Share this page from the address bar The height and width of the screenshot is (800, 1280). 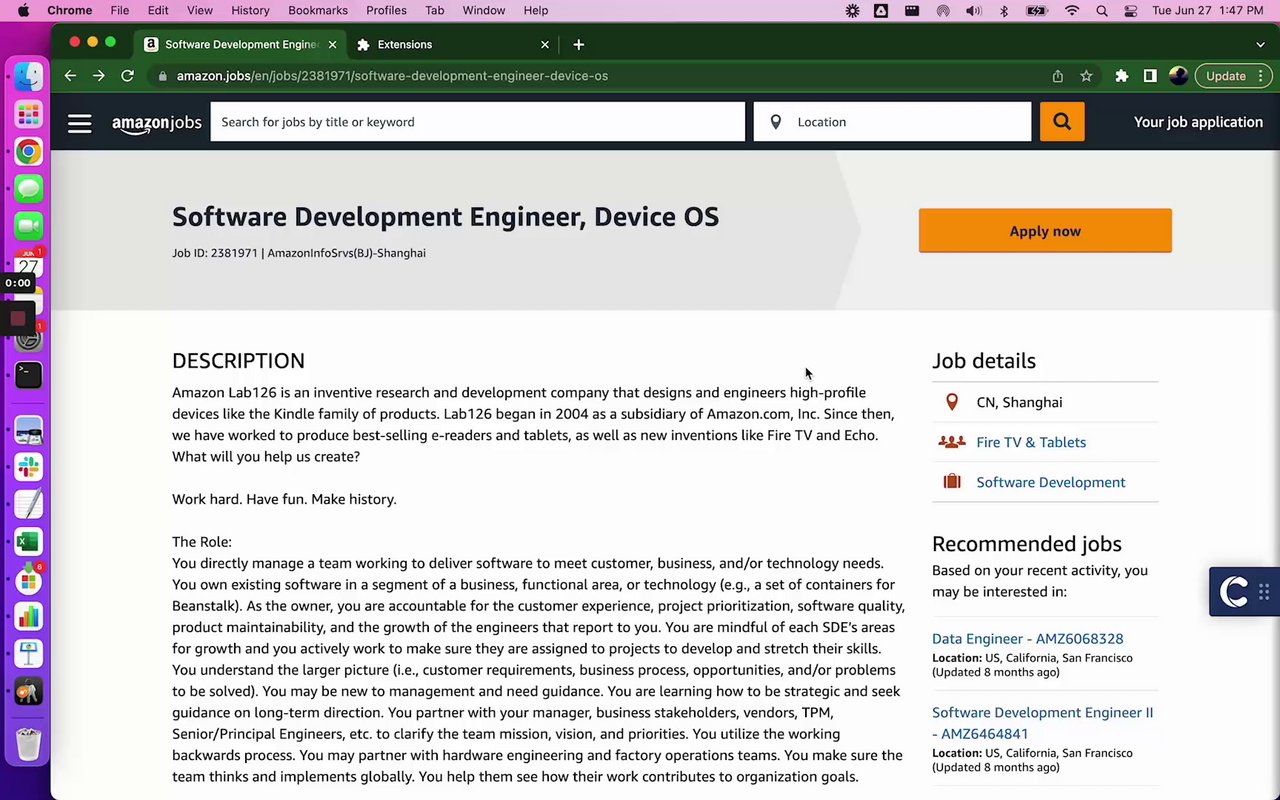point(1057,76)
